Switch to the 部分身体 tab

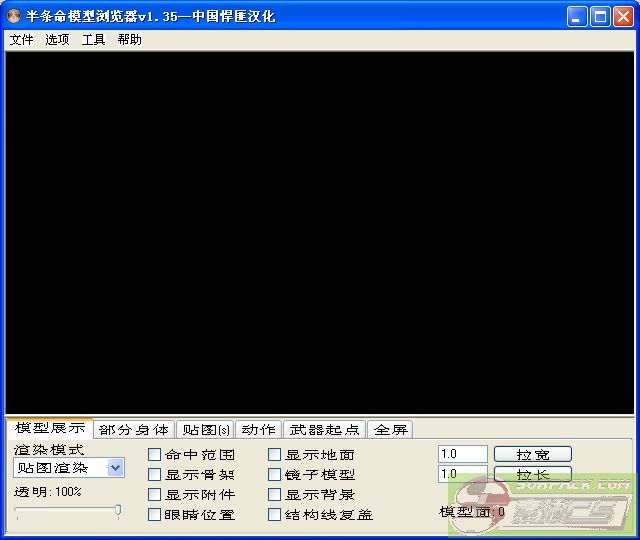(x=134, y=430)
